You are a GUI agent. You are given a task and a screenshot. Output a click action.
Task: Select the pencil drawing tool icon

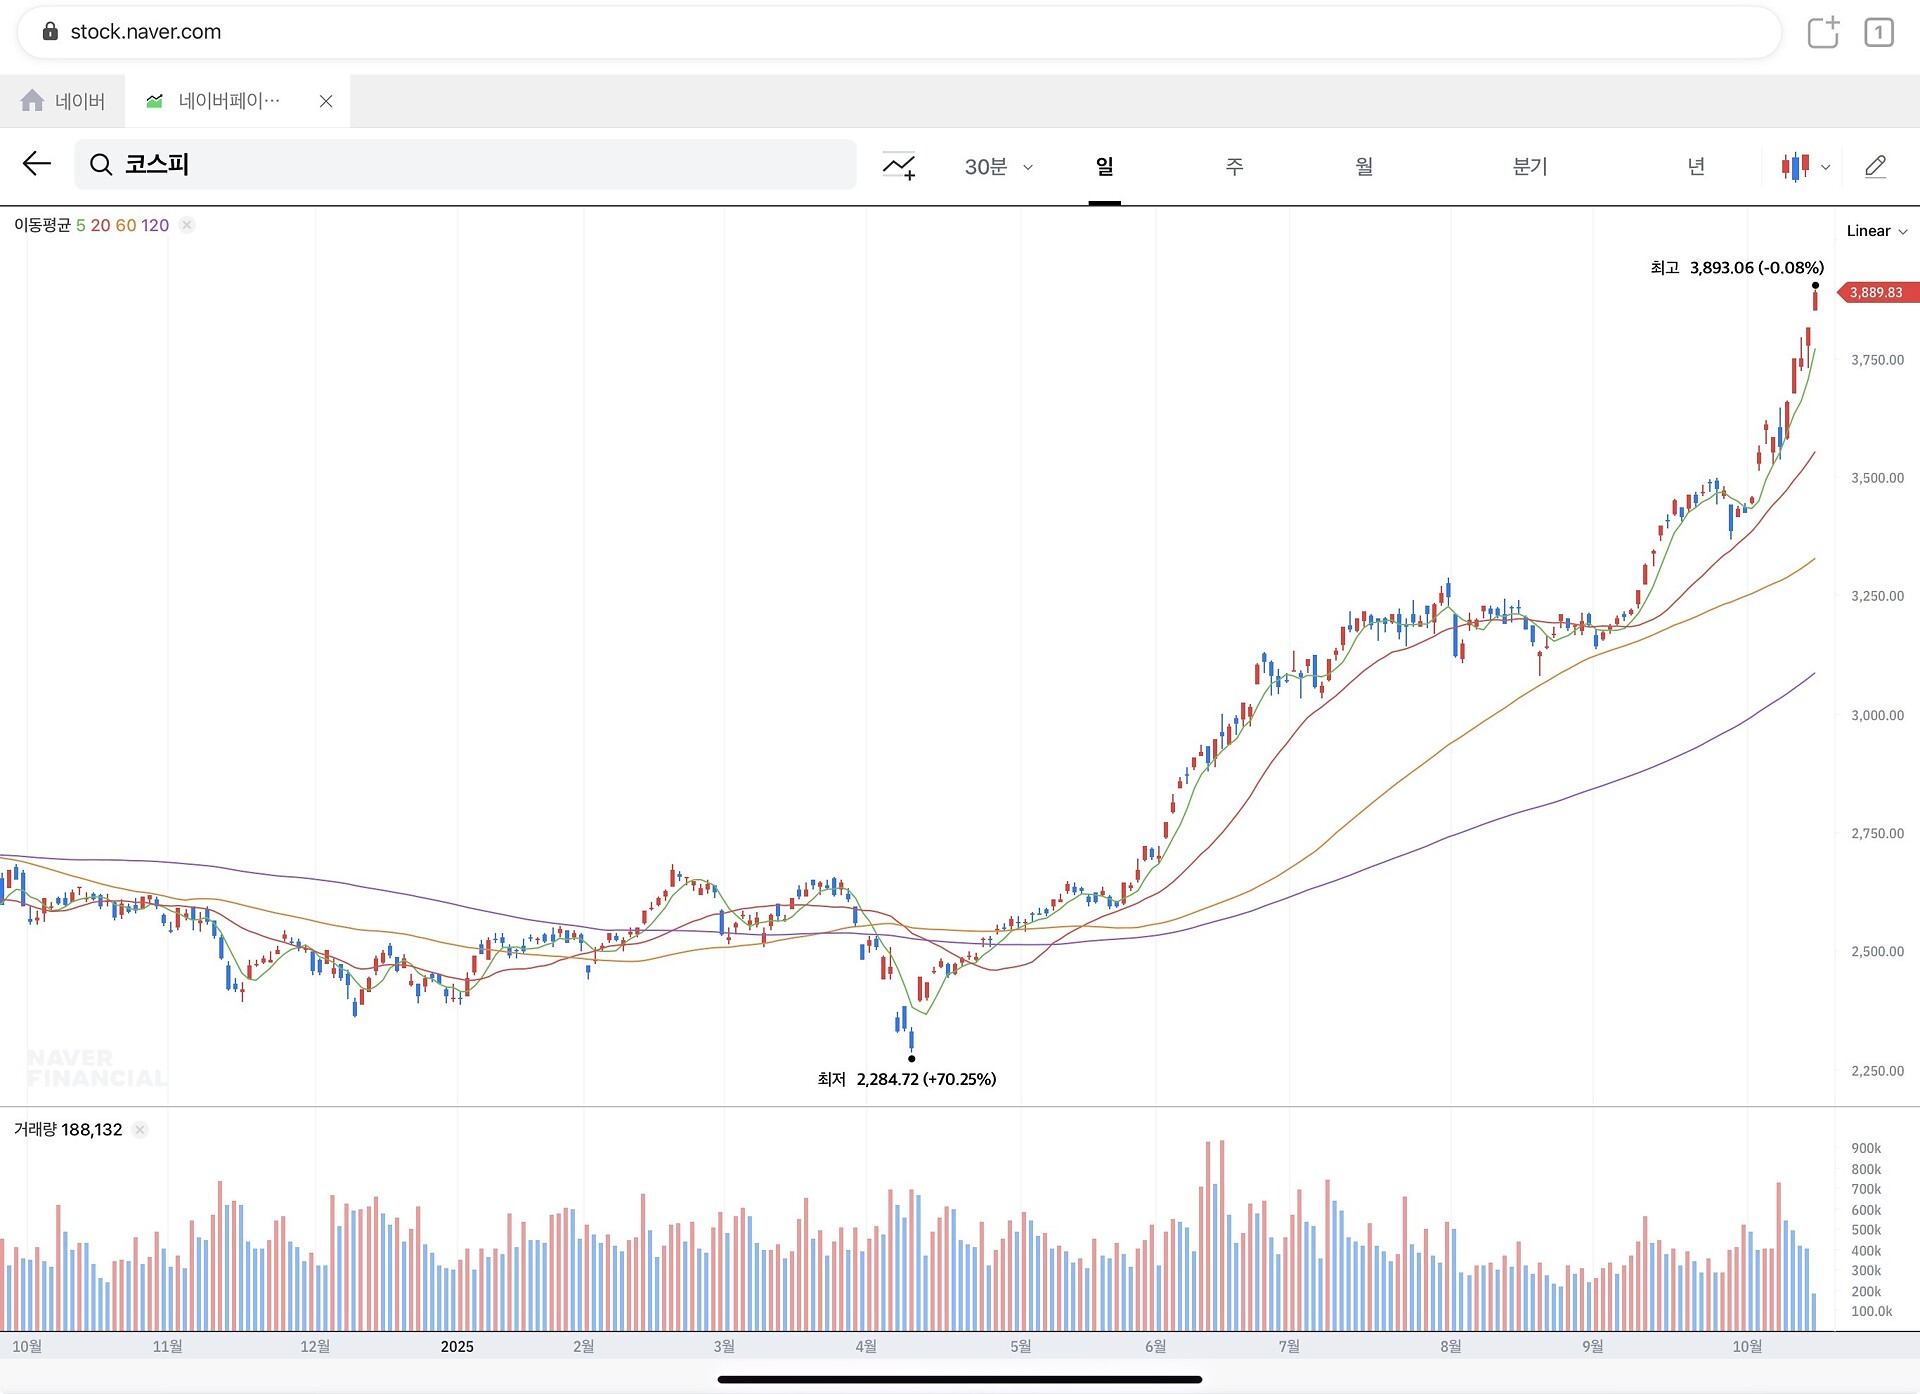coord(1875,166)
